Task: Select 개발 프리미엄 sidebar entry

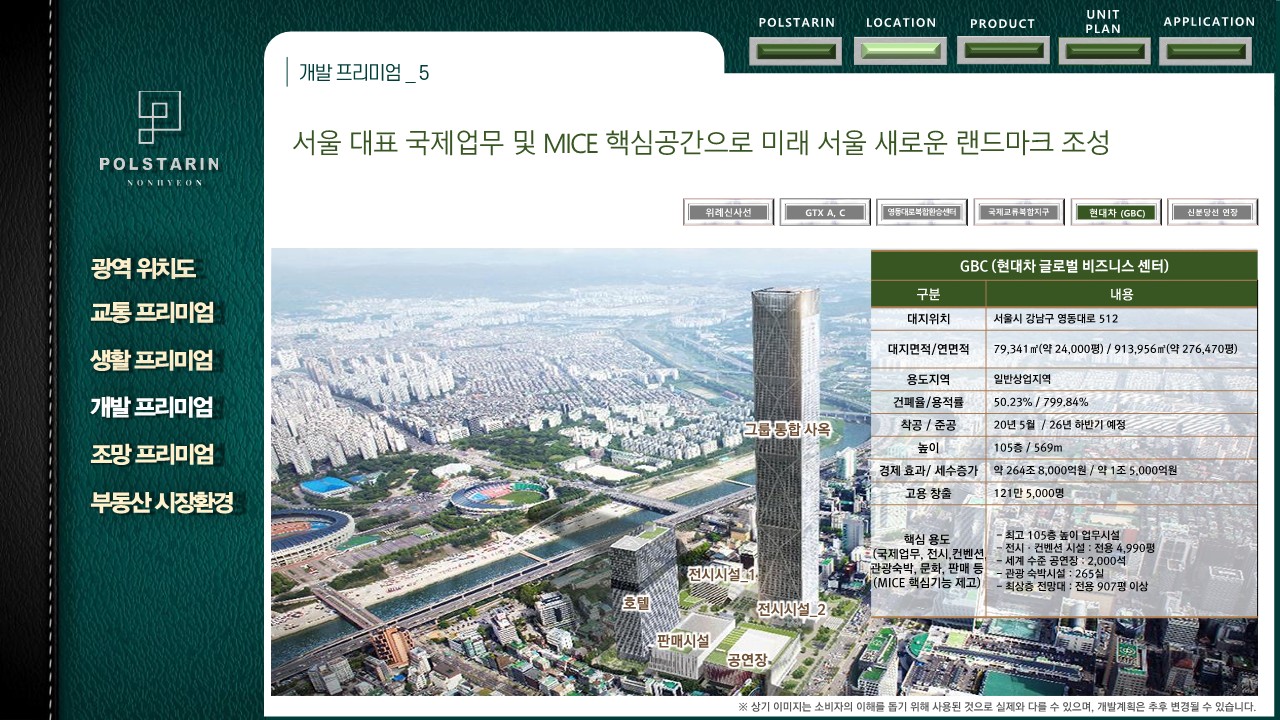Action: click(x=152, y=407)
